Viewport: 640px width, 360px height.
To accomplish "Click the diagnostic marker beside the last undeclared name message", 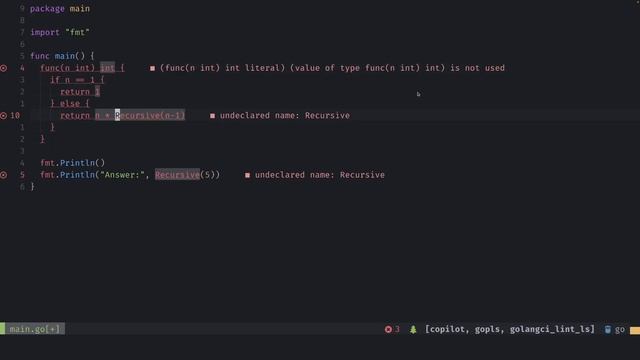I will [247, 175].
